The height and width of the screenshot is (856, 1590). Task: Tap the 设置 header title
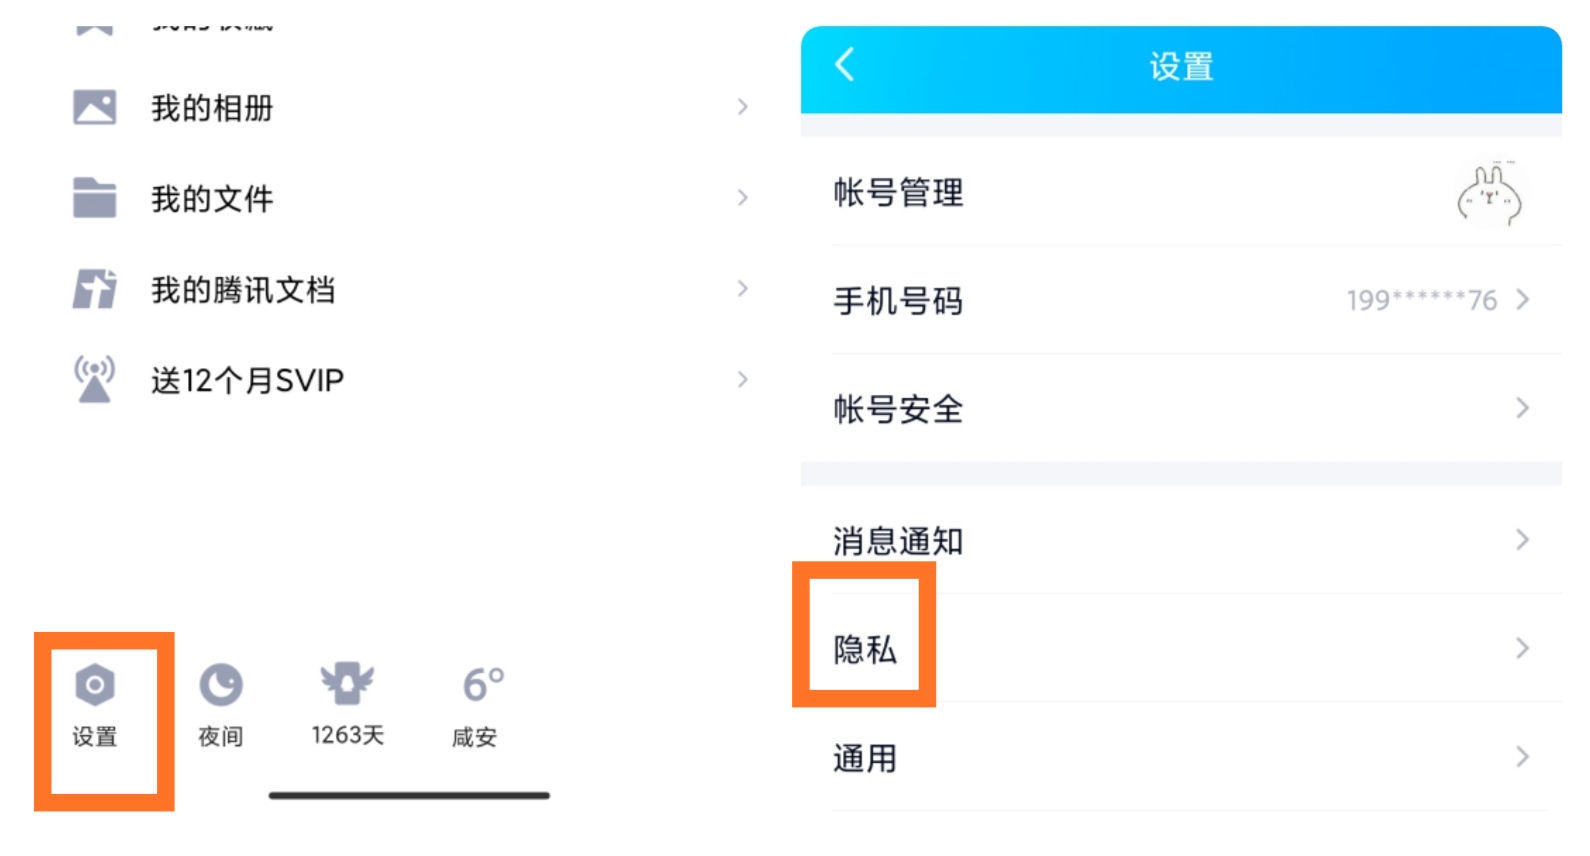click(x=1181, y=67)
